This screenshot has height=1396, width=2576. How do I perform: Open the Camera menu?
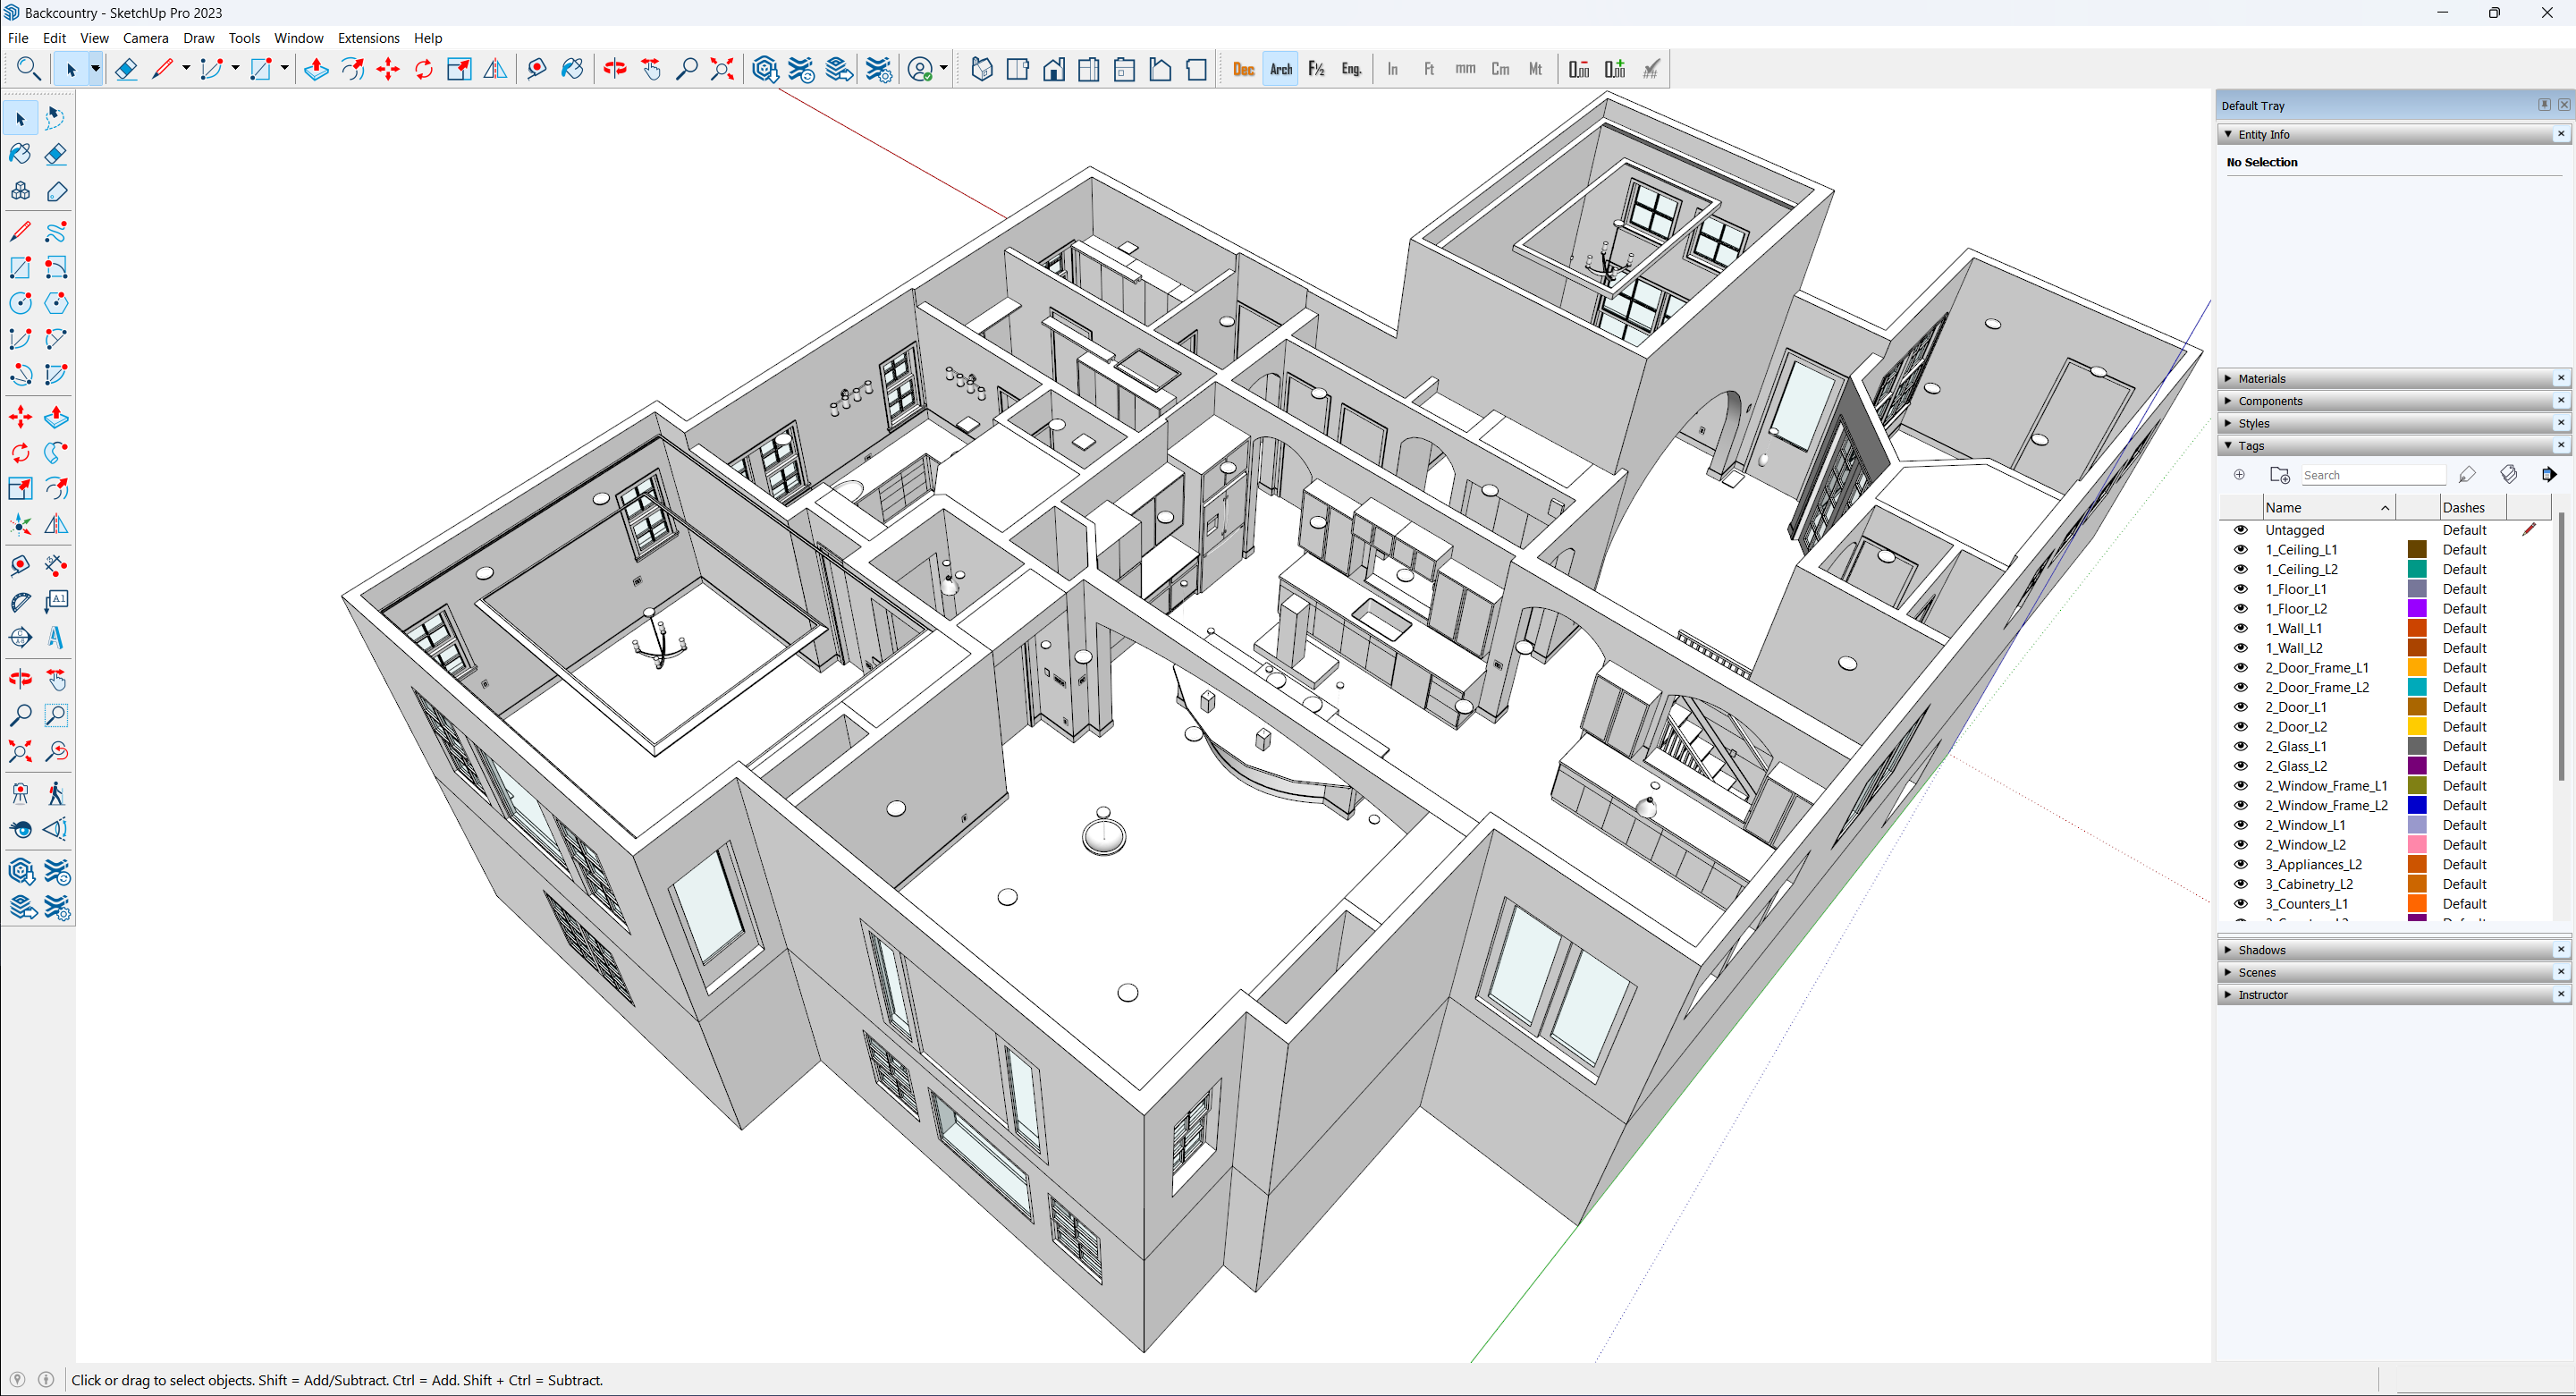146,38
